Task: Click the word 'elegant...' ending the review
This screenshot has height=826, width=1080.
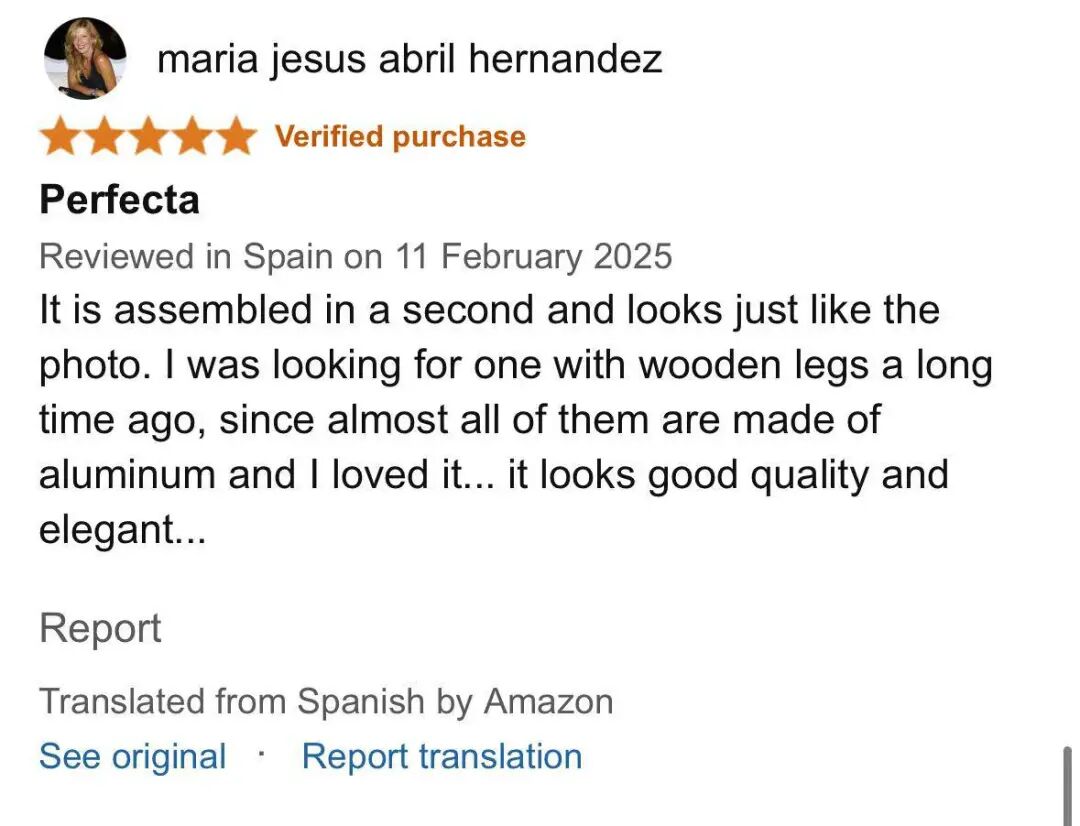Action: [122, 529]
